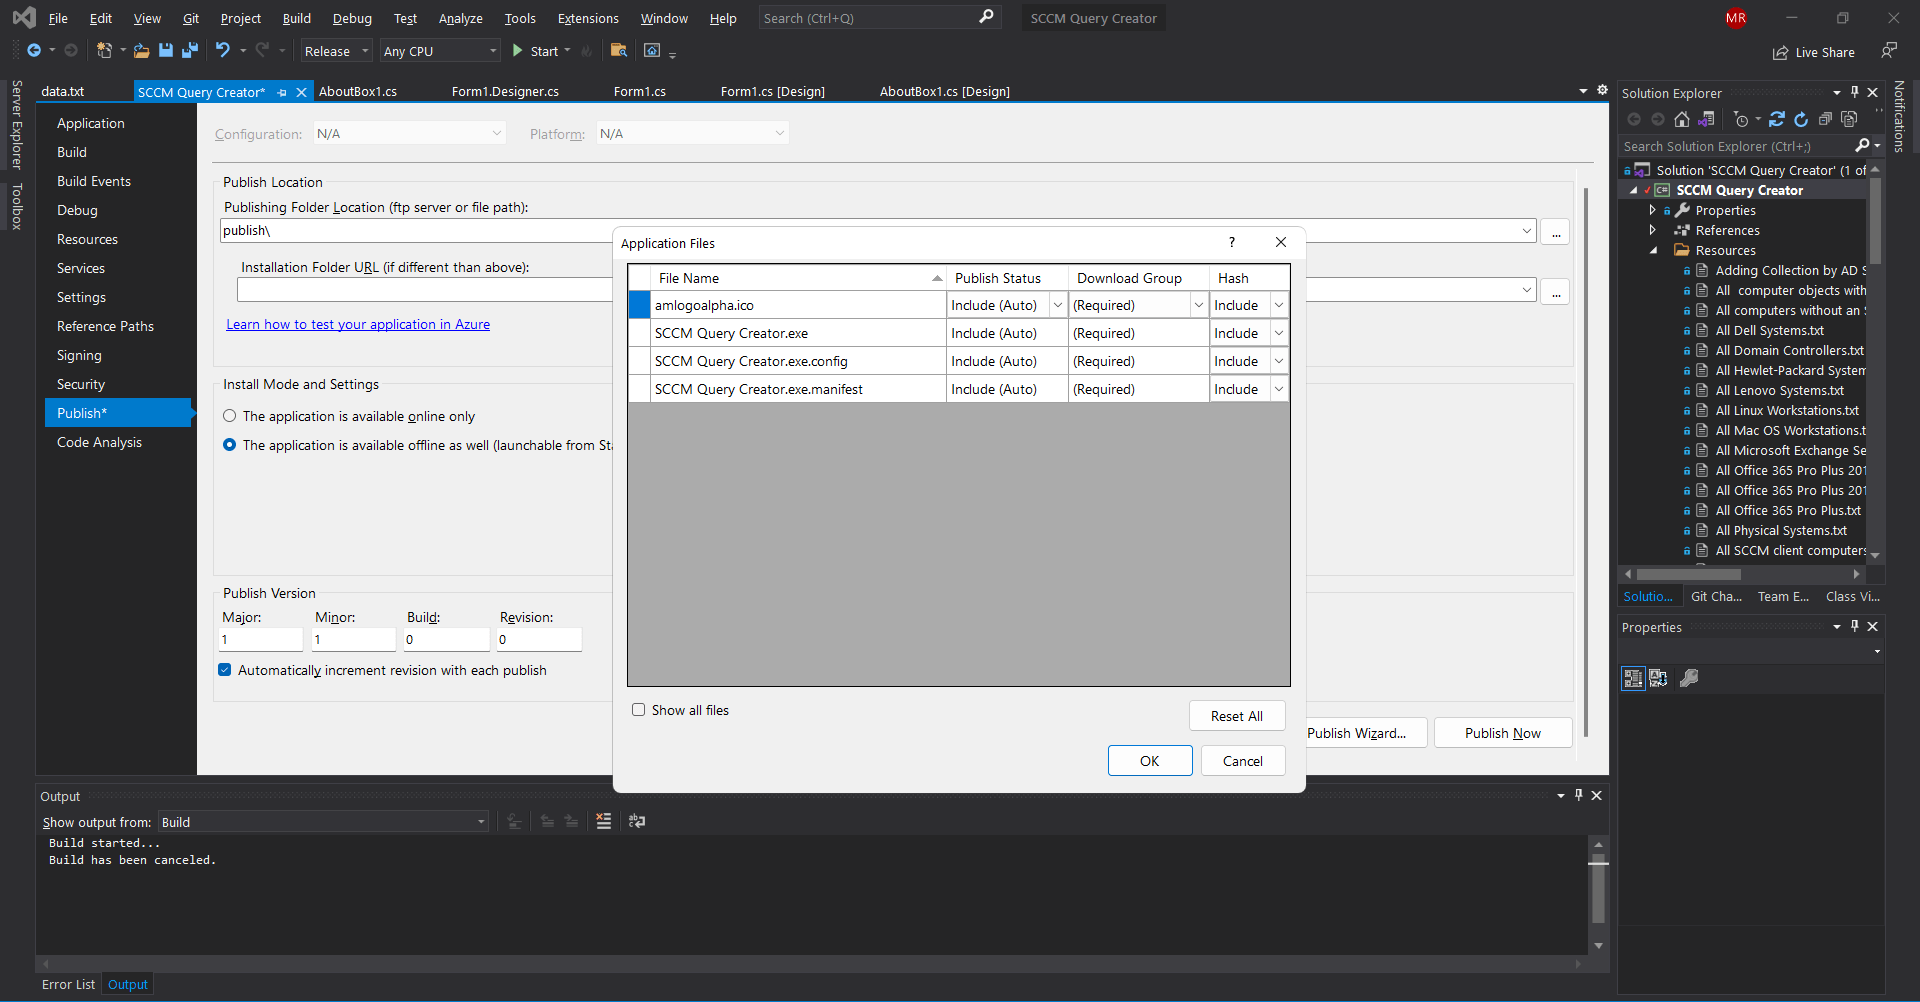This screenshot has width=1920, height=1002.
Task: Click Show All Files icon in Solution Explorer
Action: [1849, 119]
